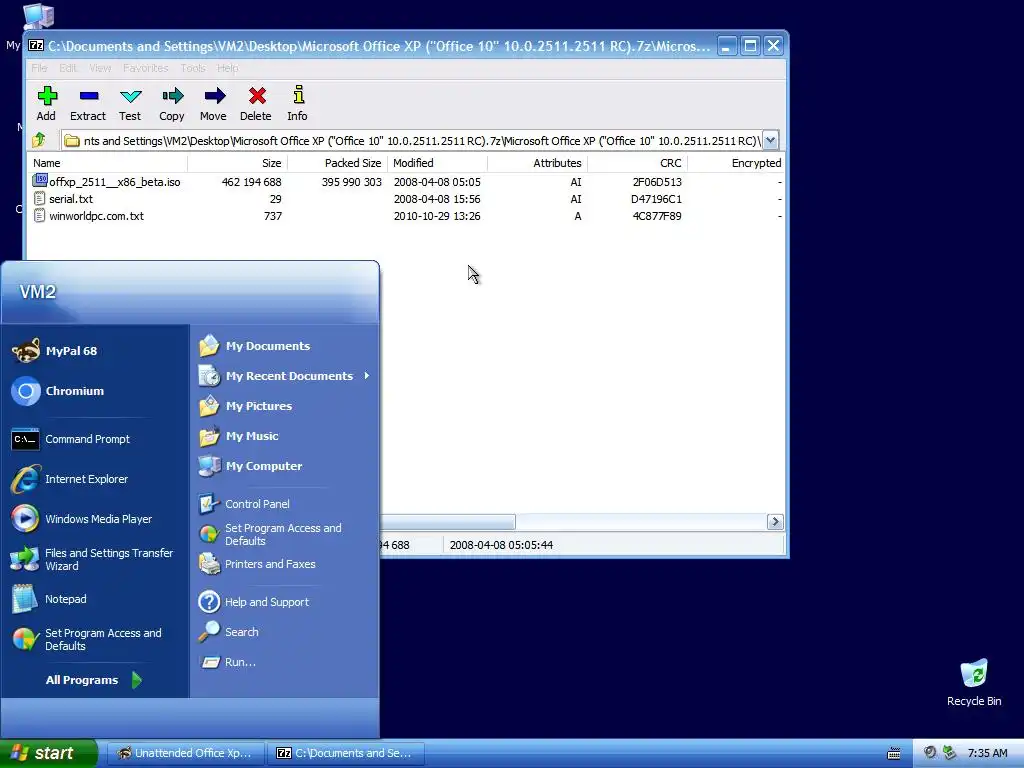Screen dimensions: 1024x768
Task: Open the Tools menu
Action: pos(193,68)
